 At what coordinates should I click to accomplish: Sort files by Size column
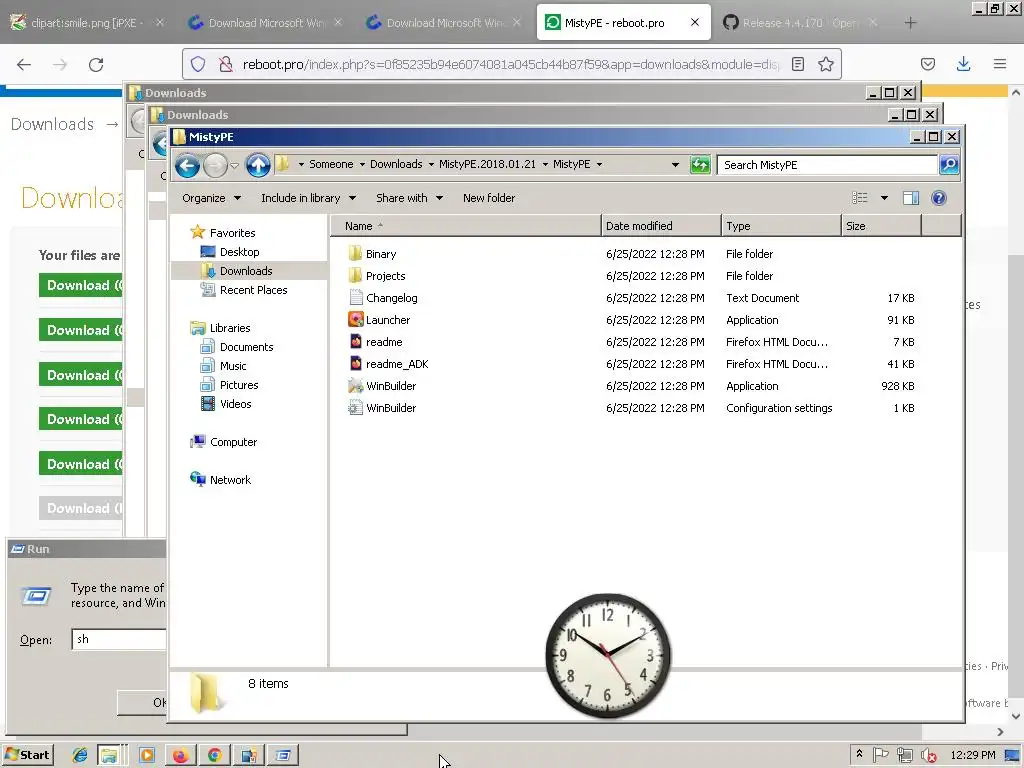(x=881, y=226)
